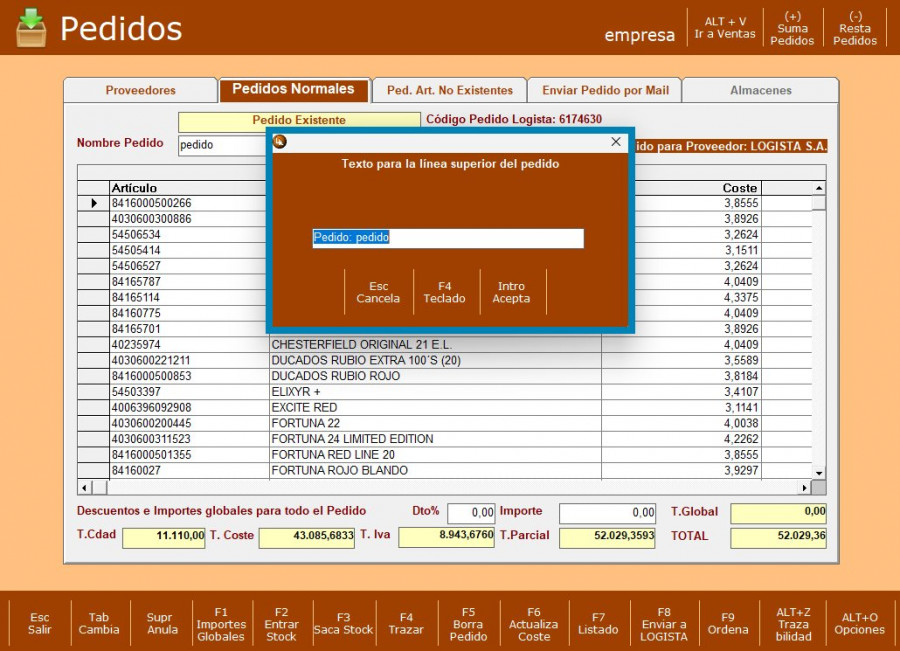Select row for FORTUNA 22 article
Image resolution: width=900 pixels, height=651 pixels.
click(352, 423)
